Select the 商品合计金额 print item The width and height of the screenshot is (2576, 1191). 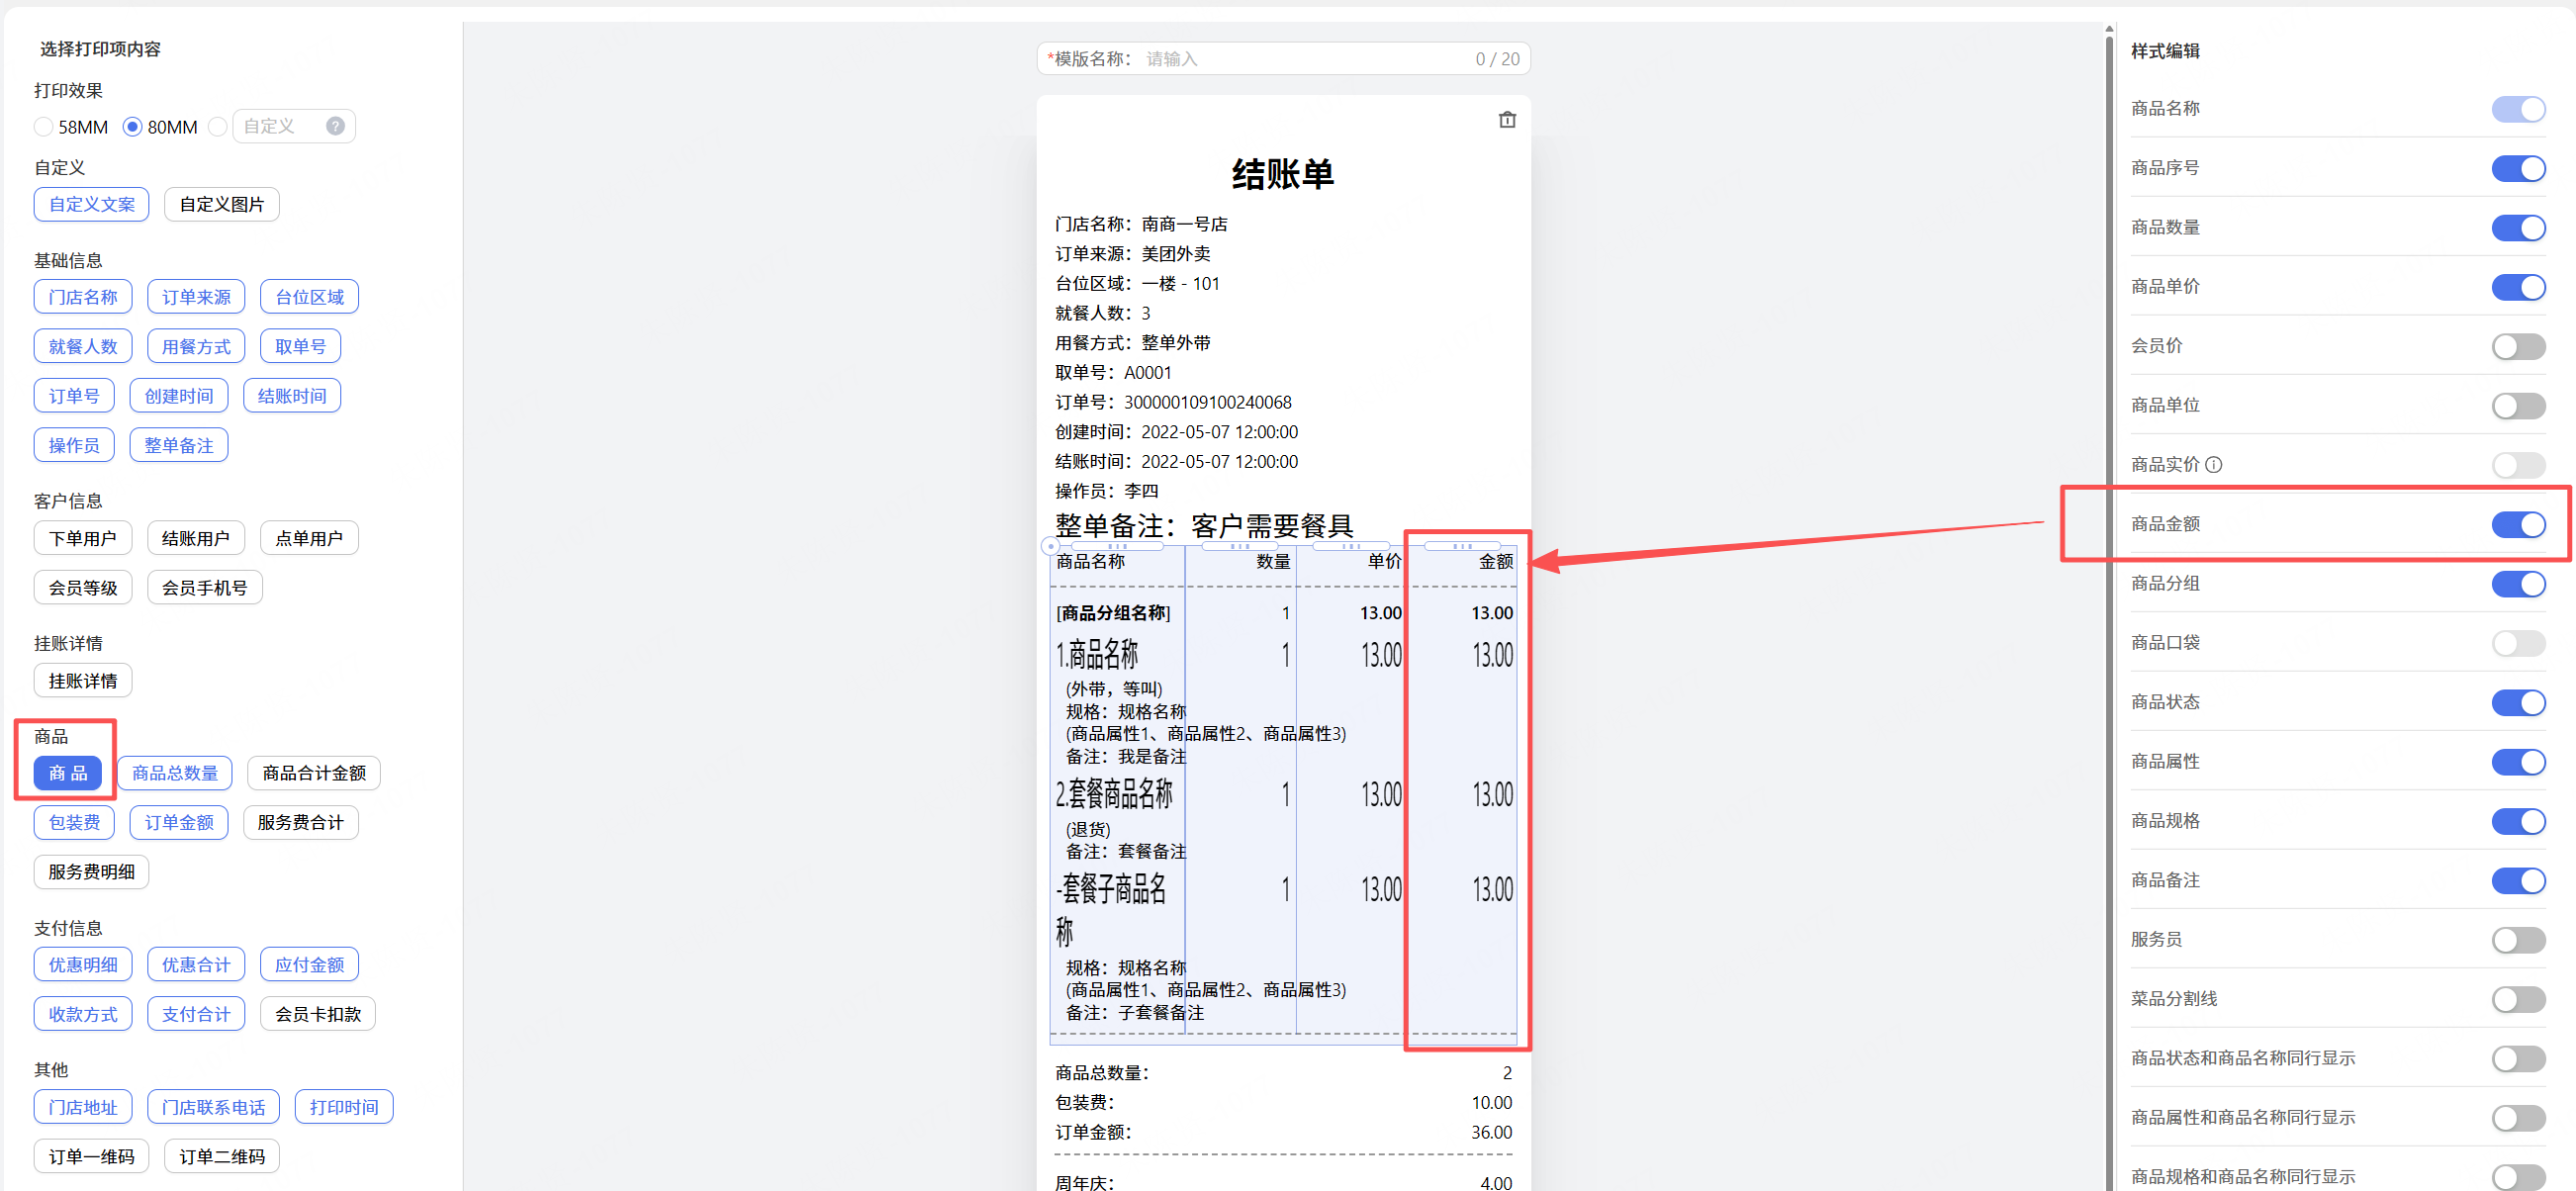coord(313,772)
